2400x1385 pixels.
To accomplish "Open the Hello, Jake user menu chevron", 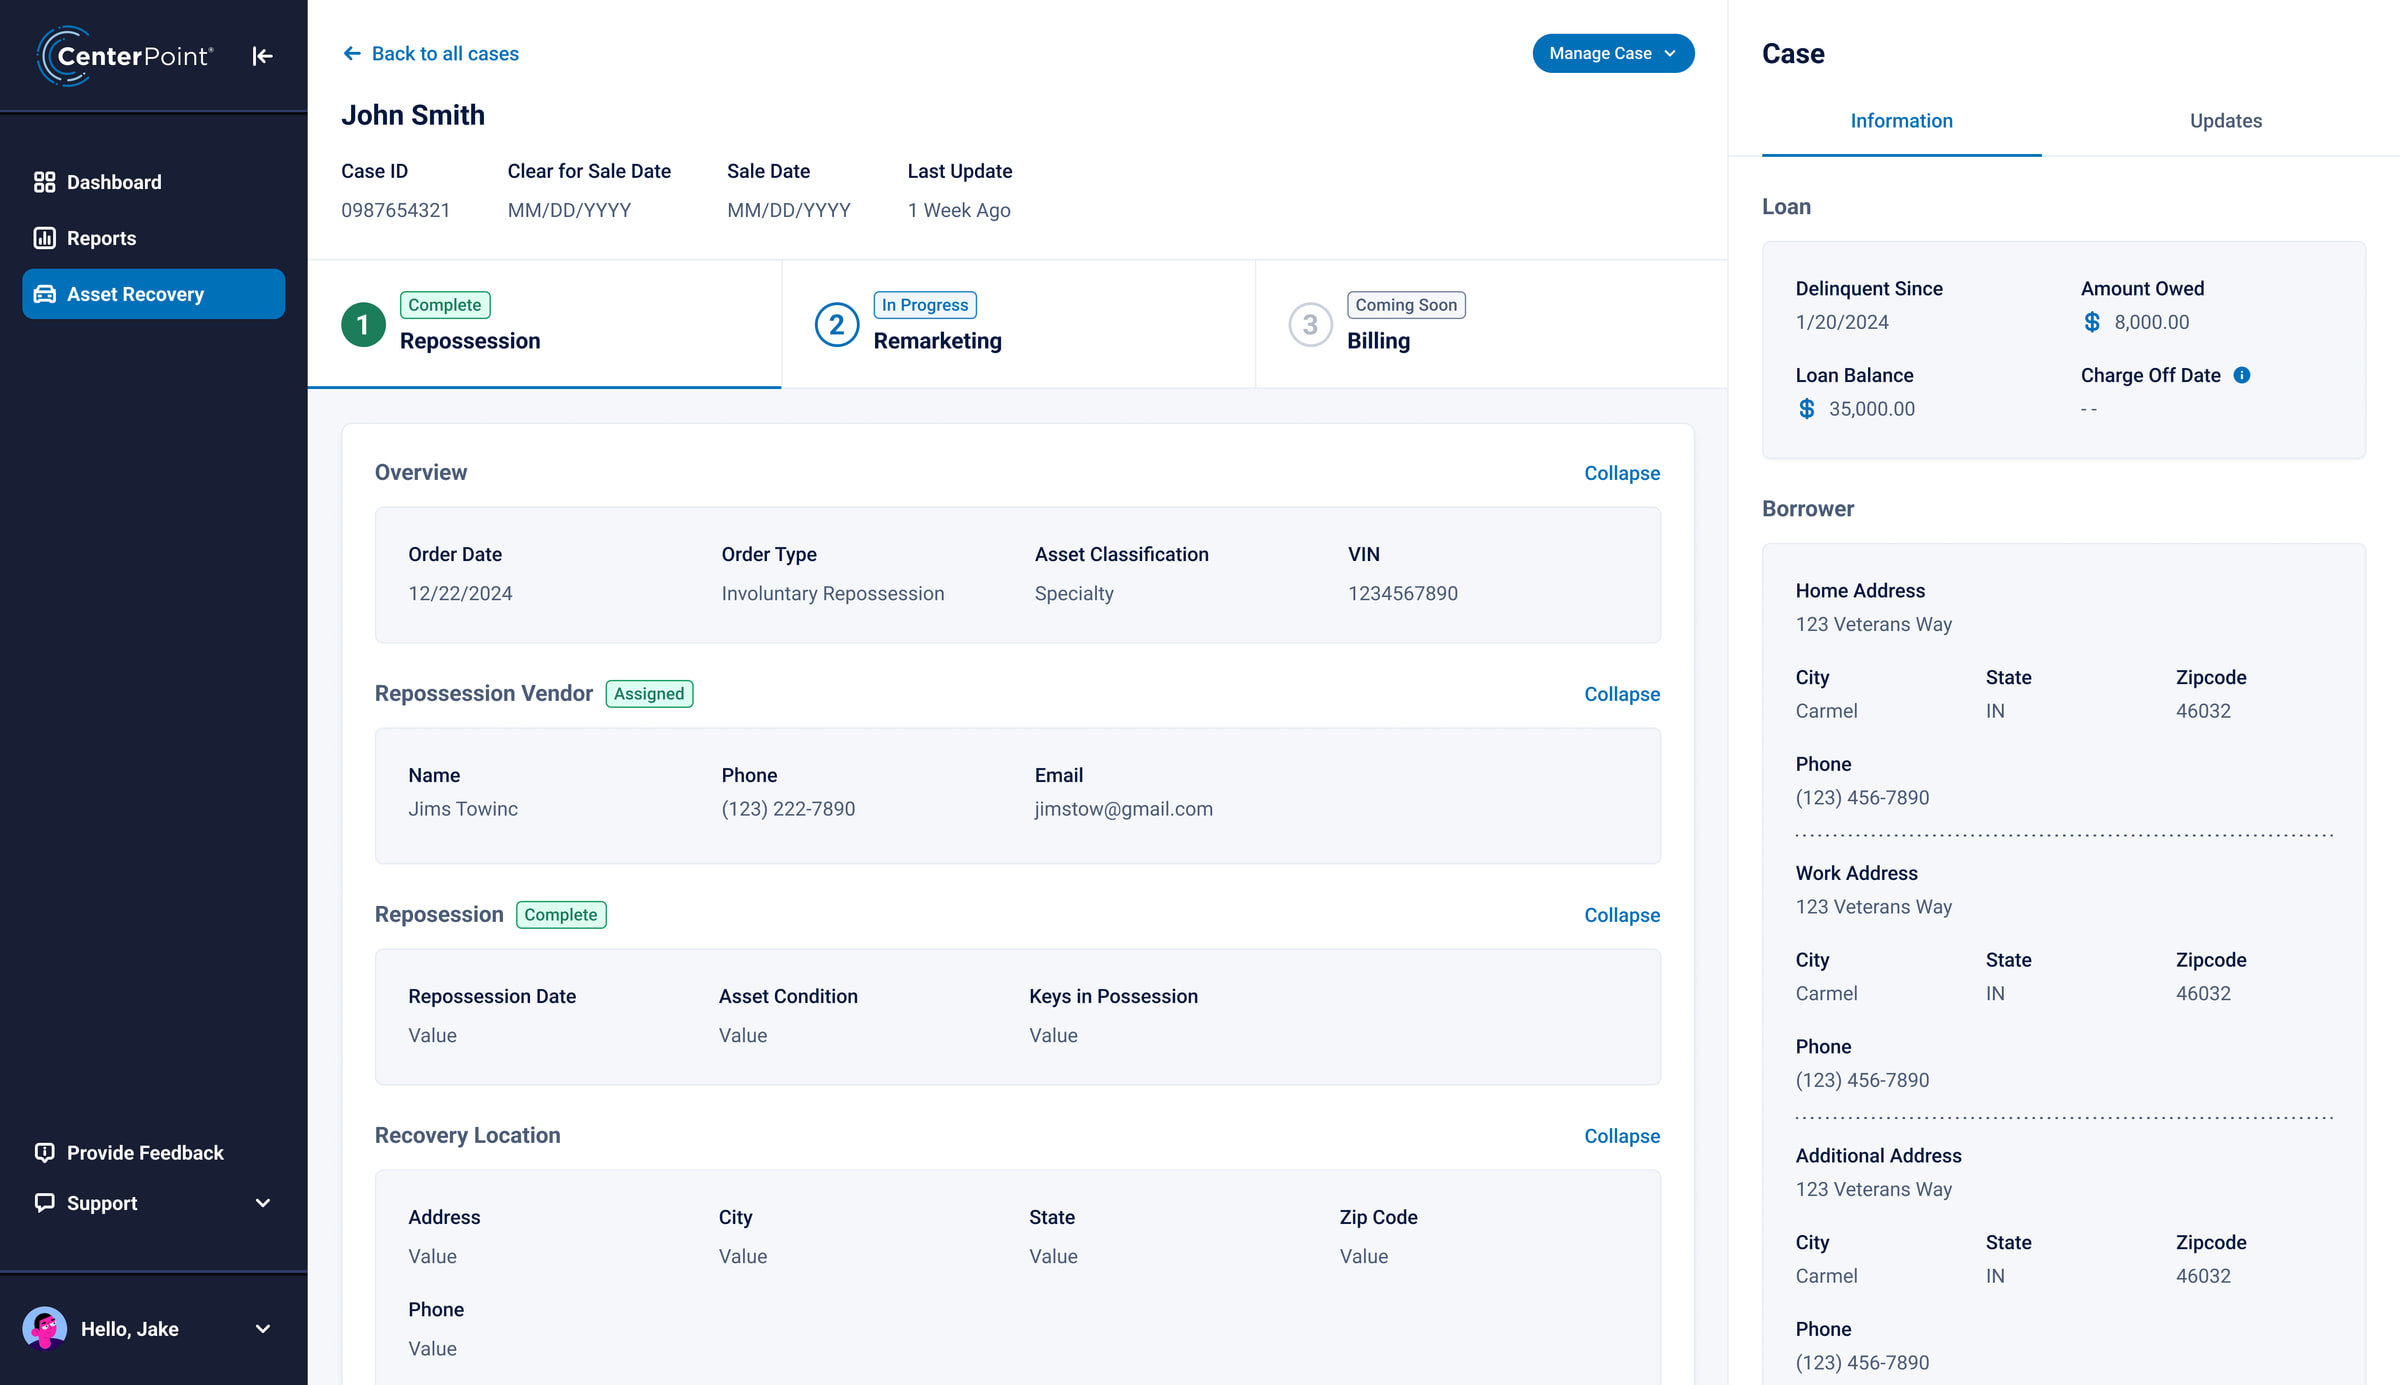I will click(x=263, y=1329).
